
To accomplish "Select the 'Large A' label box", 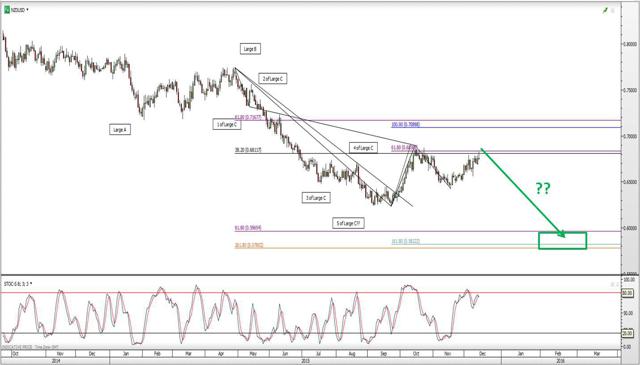I will pyautogui.click(x=120, y=130).
